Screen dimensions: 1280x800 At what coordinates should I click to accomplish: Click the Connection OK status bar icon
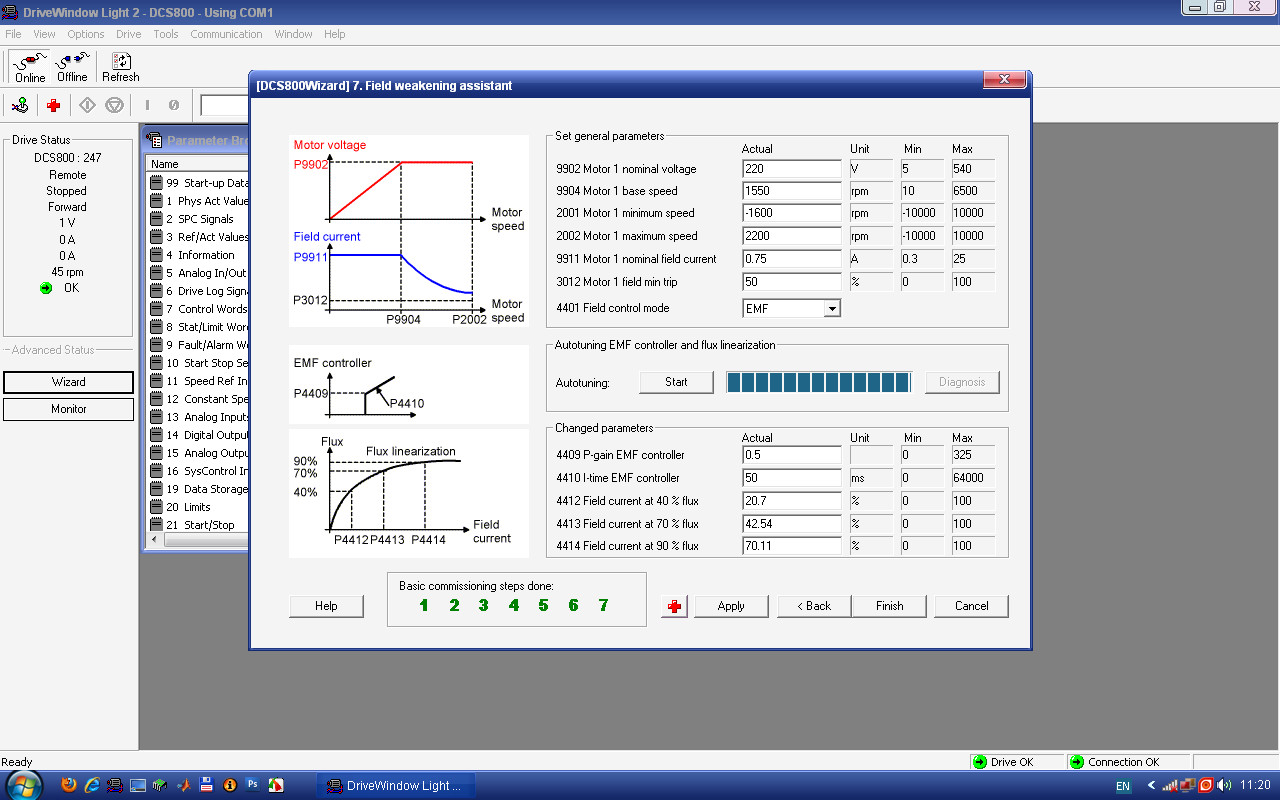coord(1076,762)
